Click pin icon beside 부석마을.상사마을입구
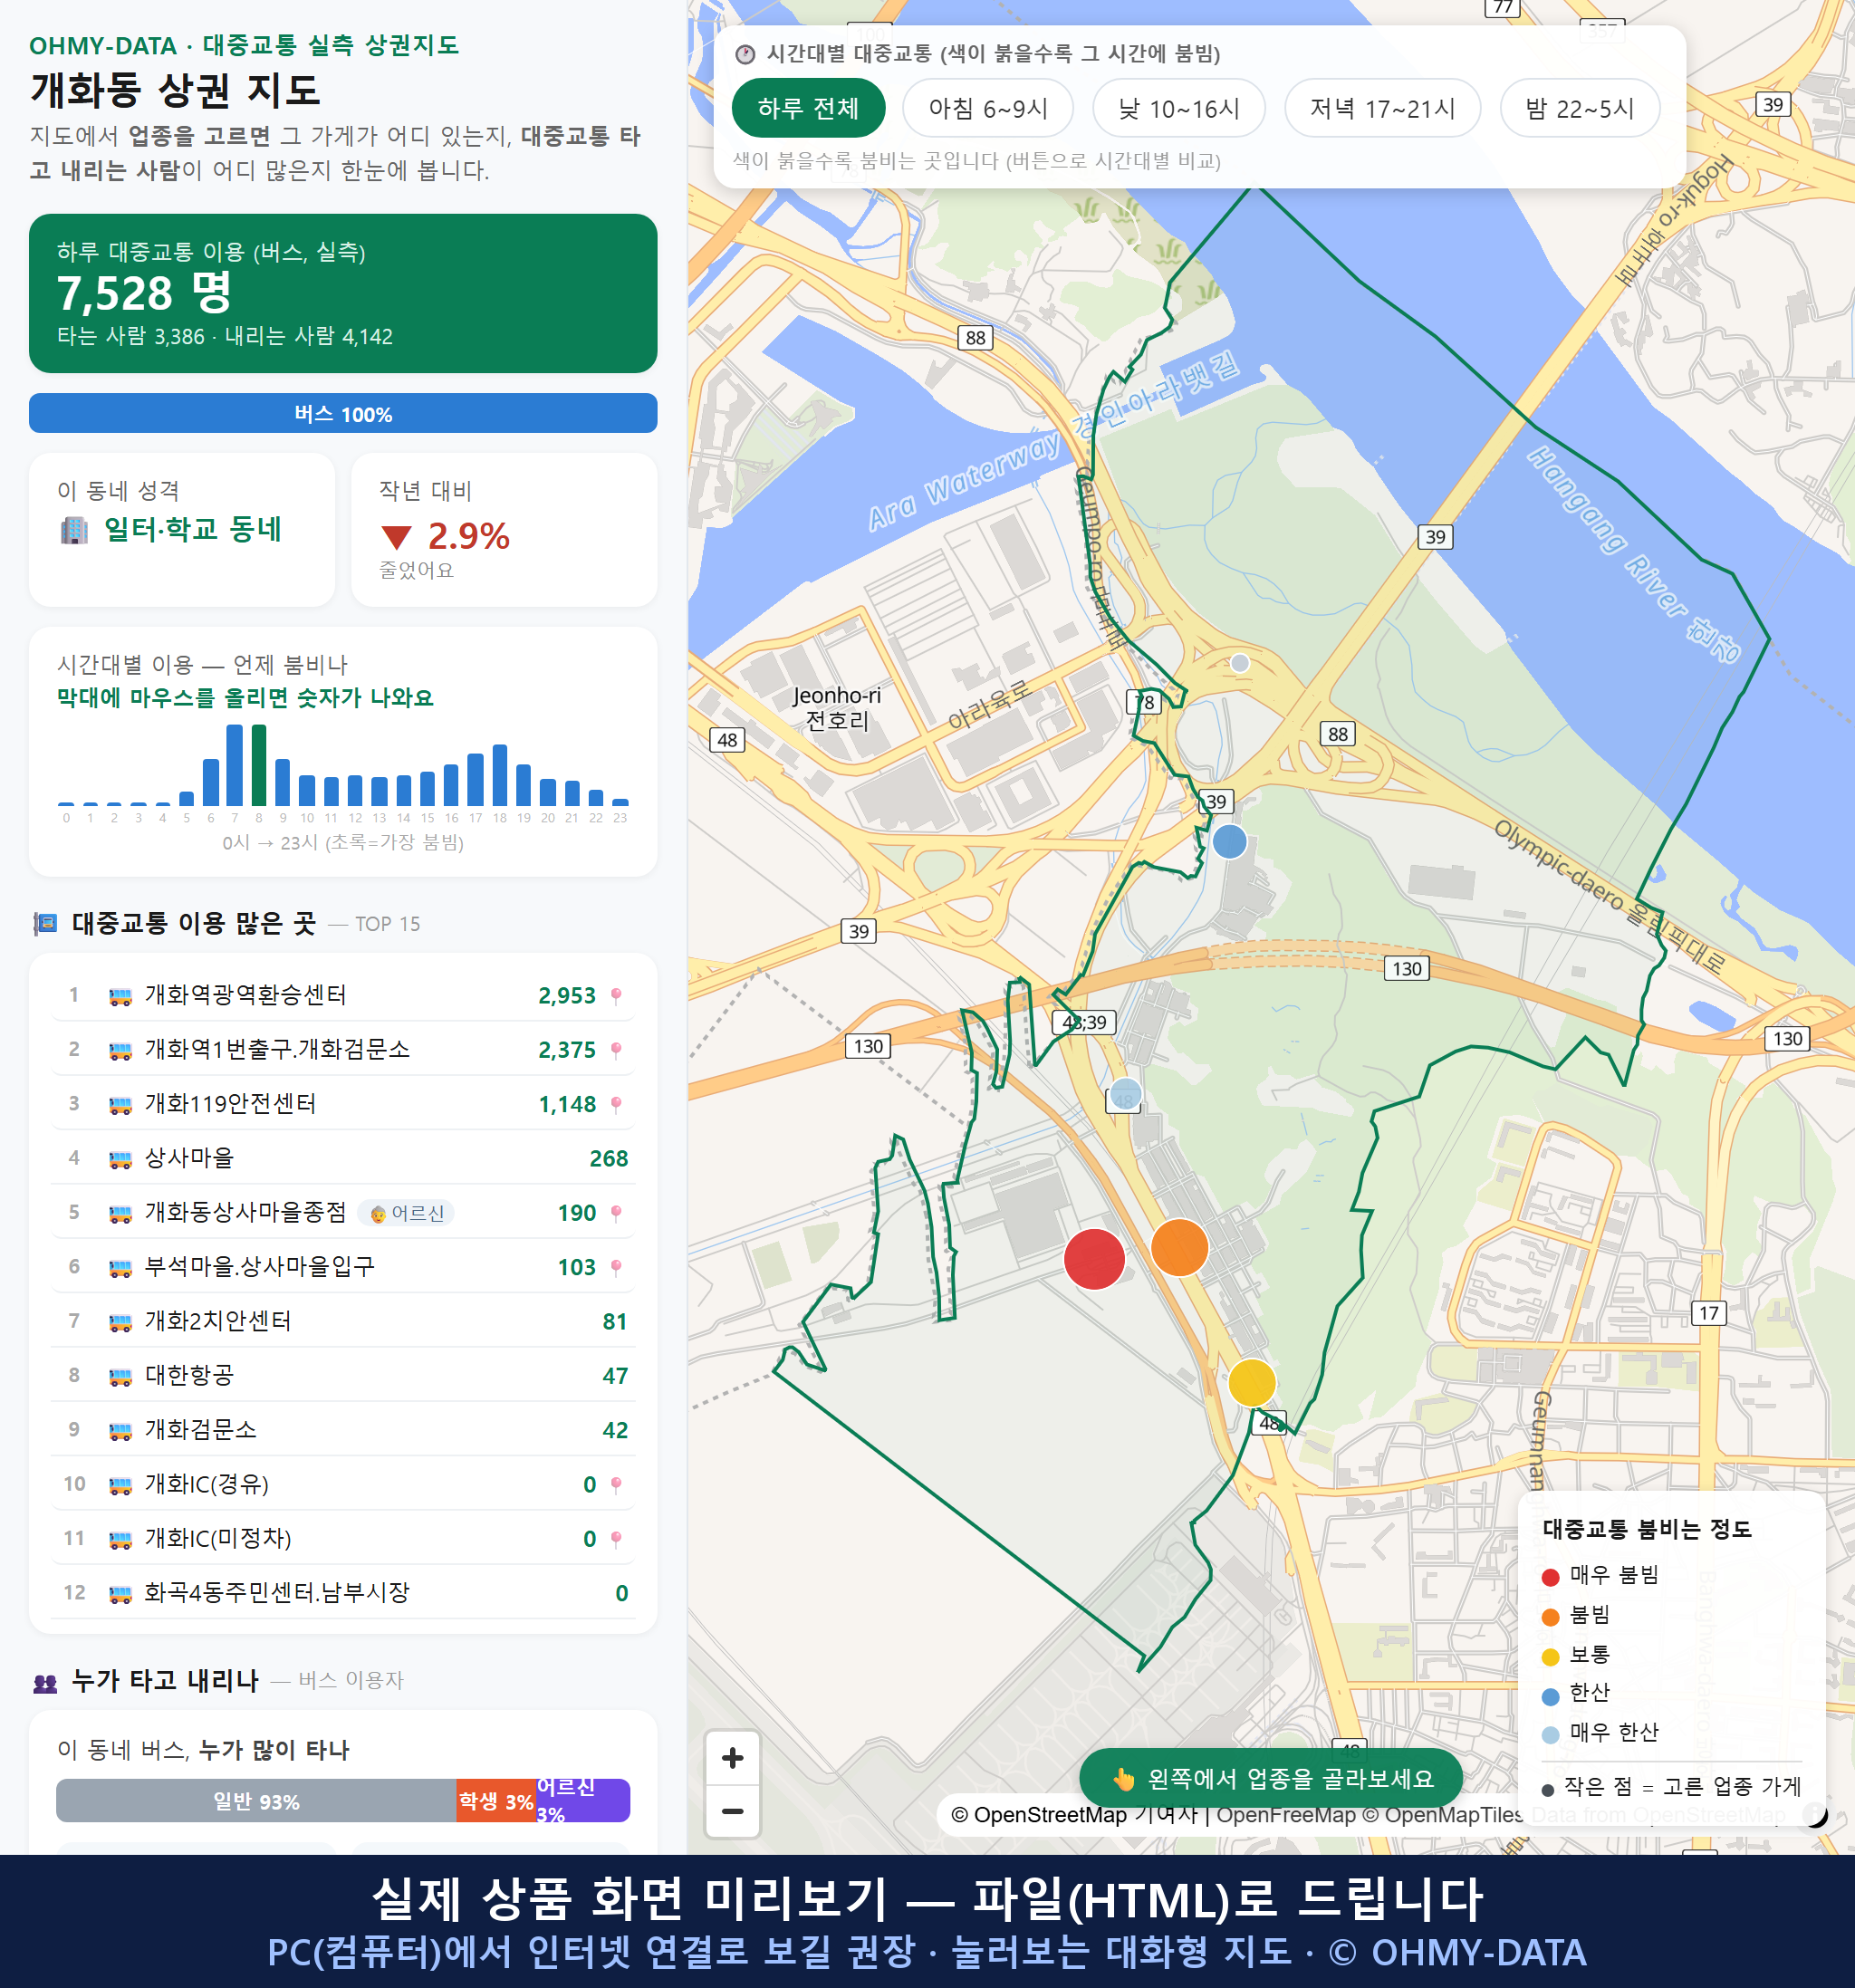The height and width of the screenshot is (1988, 1855). click(x=616, y=1268)
